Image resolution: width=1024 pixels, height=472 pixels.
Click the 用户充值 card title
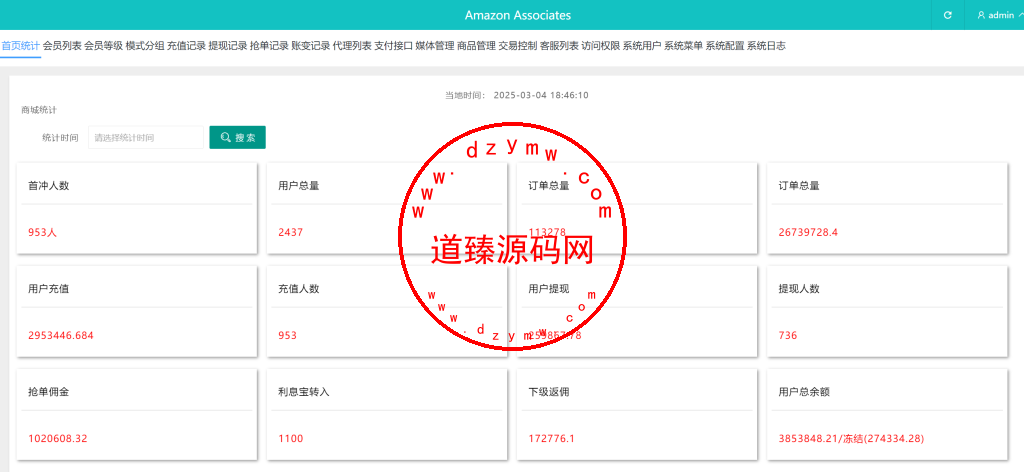[48, 289]
